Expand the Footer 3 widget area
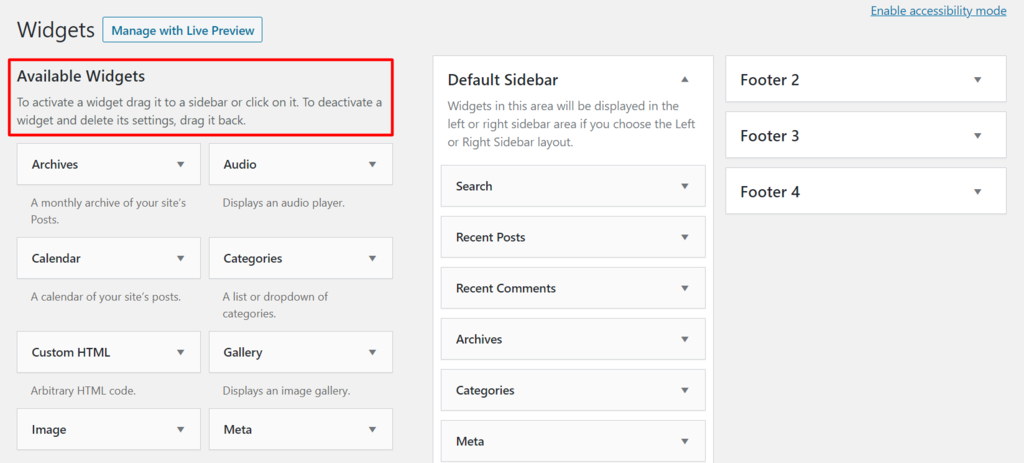This screenshot has width=1024, height=463. point(976,136)
